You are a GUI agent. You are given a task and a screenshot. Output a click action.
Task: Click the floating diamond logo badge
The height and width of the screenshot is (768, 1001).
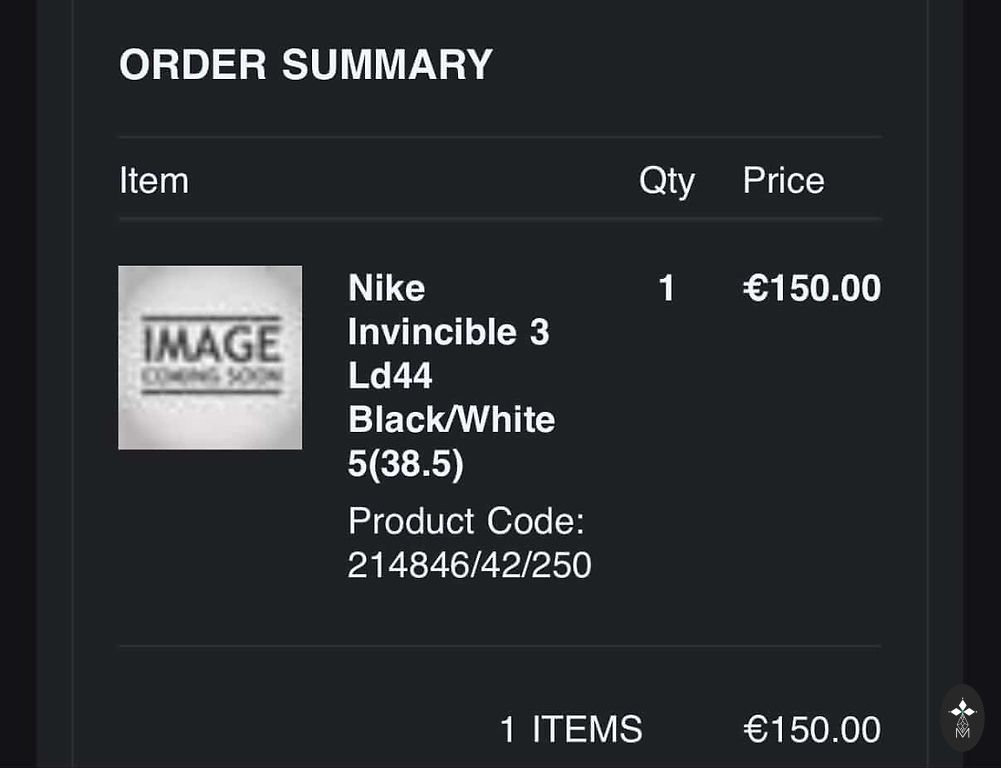[962, 717]
